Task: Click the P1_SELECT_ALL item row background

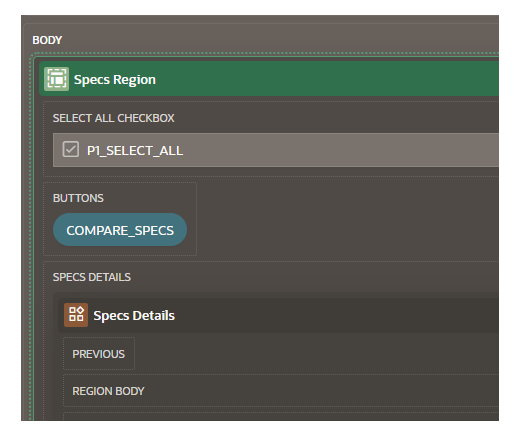Action: click(340, 150)
